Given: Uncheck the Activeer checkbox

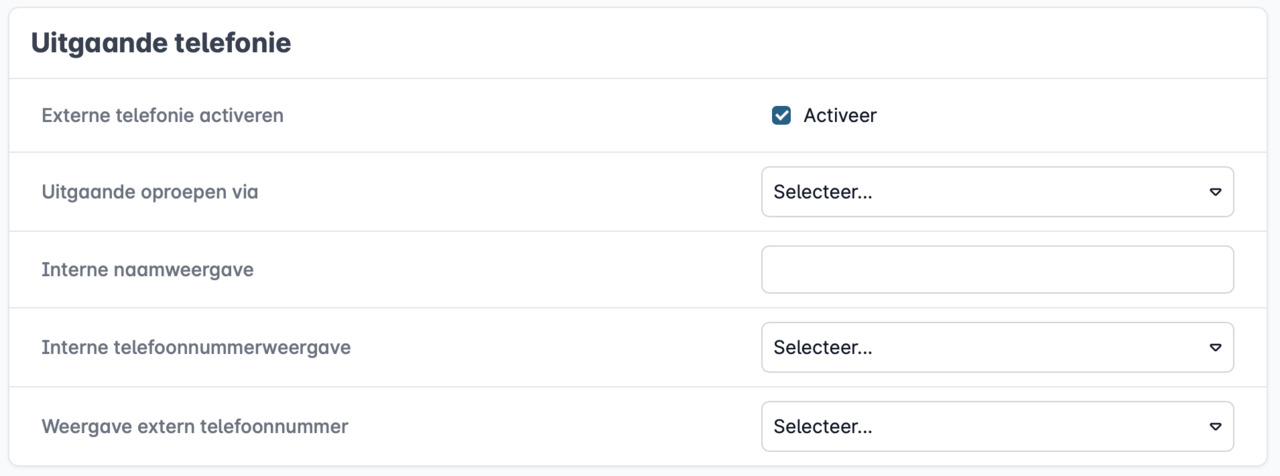Looking at the screenshot, I should pos(782,115).
